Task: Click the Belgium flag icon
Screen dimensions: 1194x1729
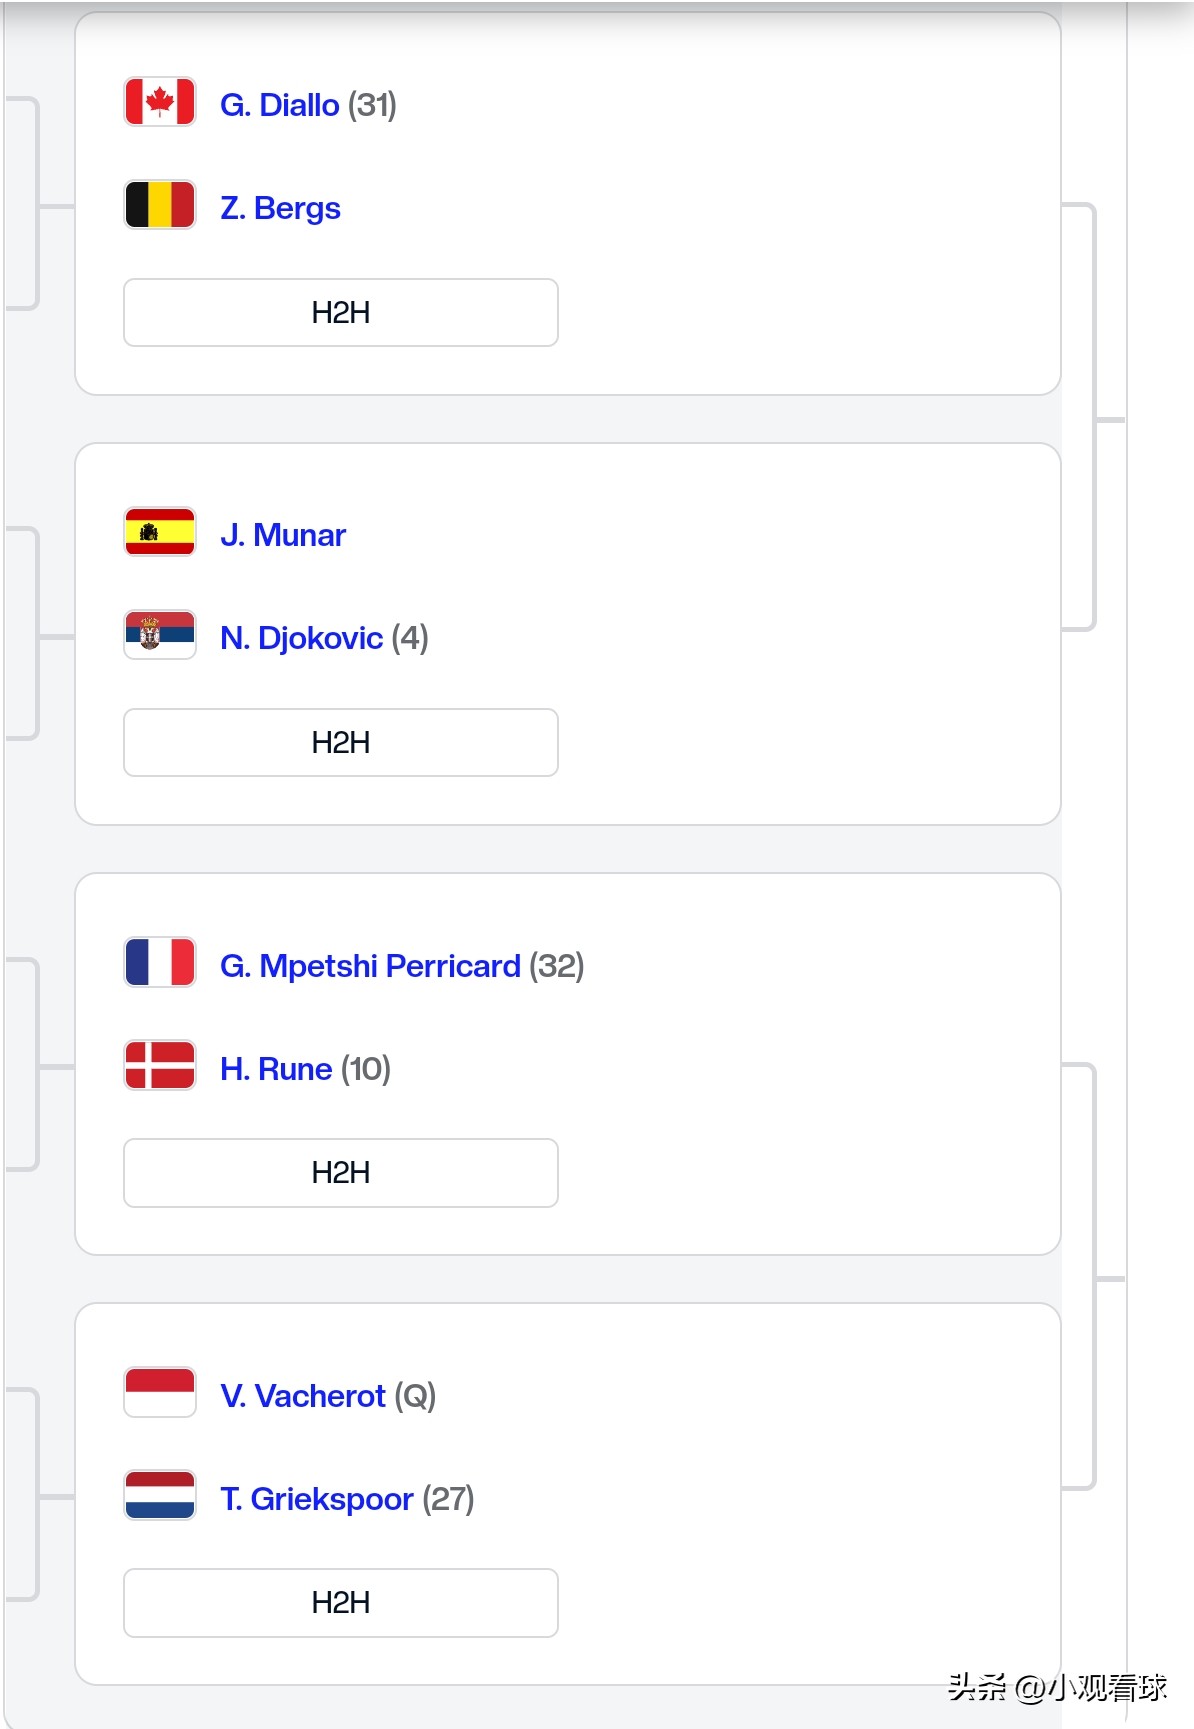Action: click(160, 205)
